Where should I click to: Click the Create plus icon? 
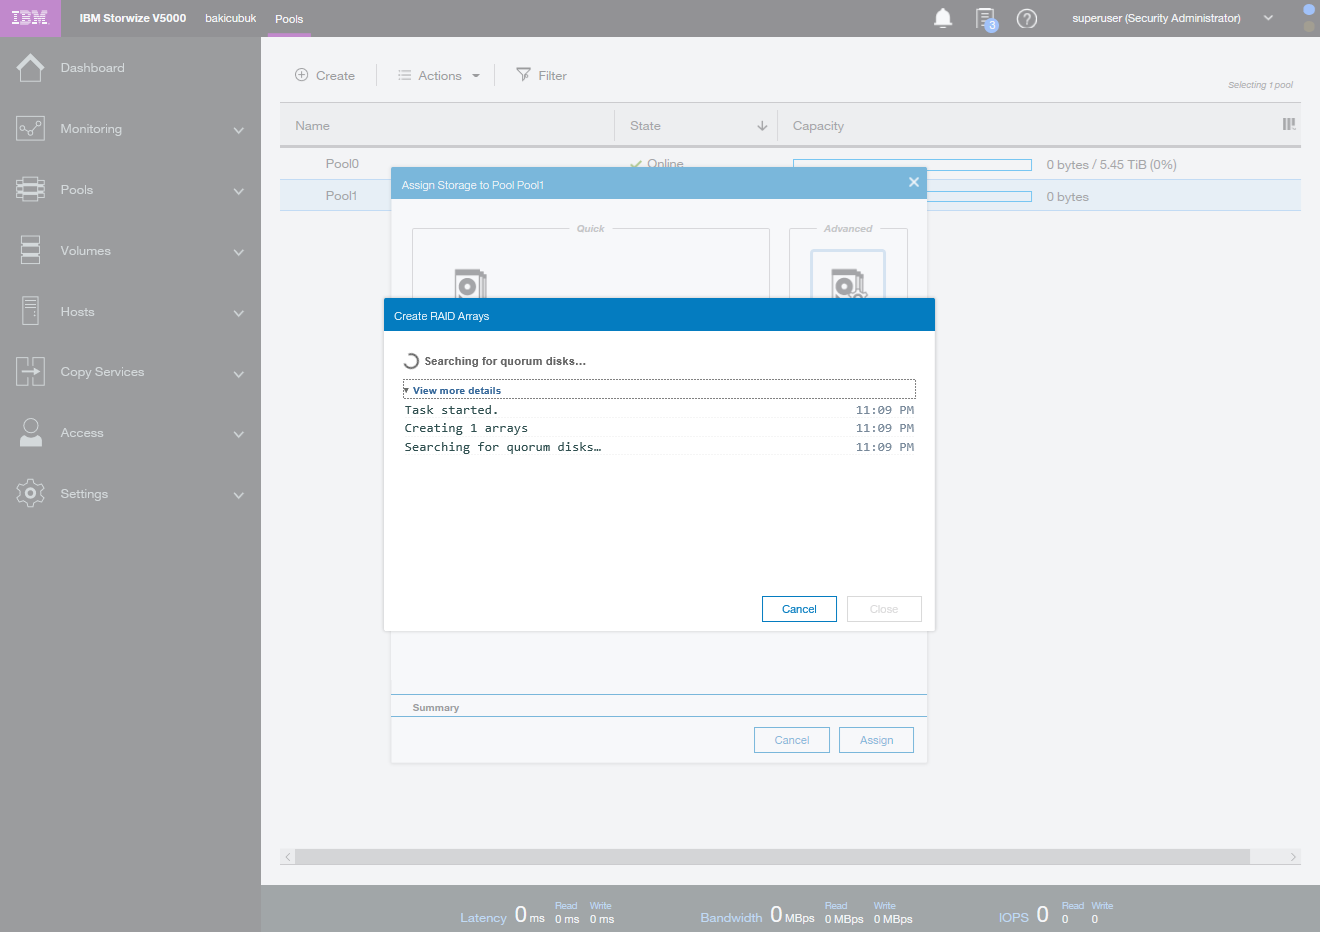click(301, 75)
